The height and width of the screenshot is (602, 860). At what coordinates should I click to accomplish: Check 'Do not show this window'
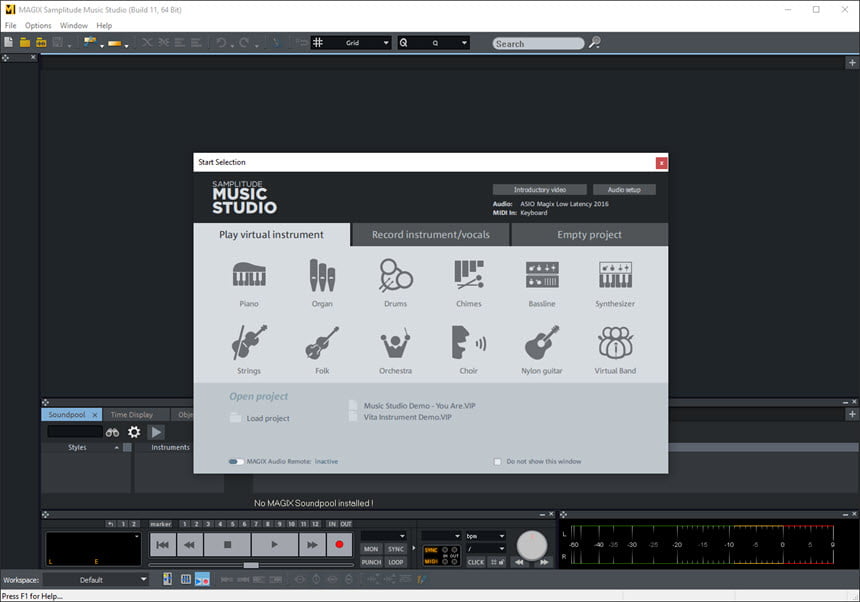pyautogui.click(x=497, y=462)
